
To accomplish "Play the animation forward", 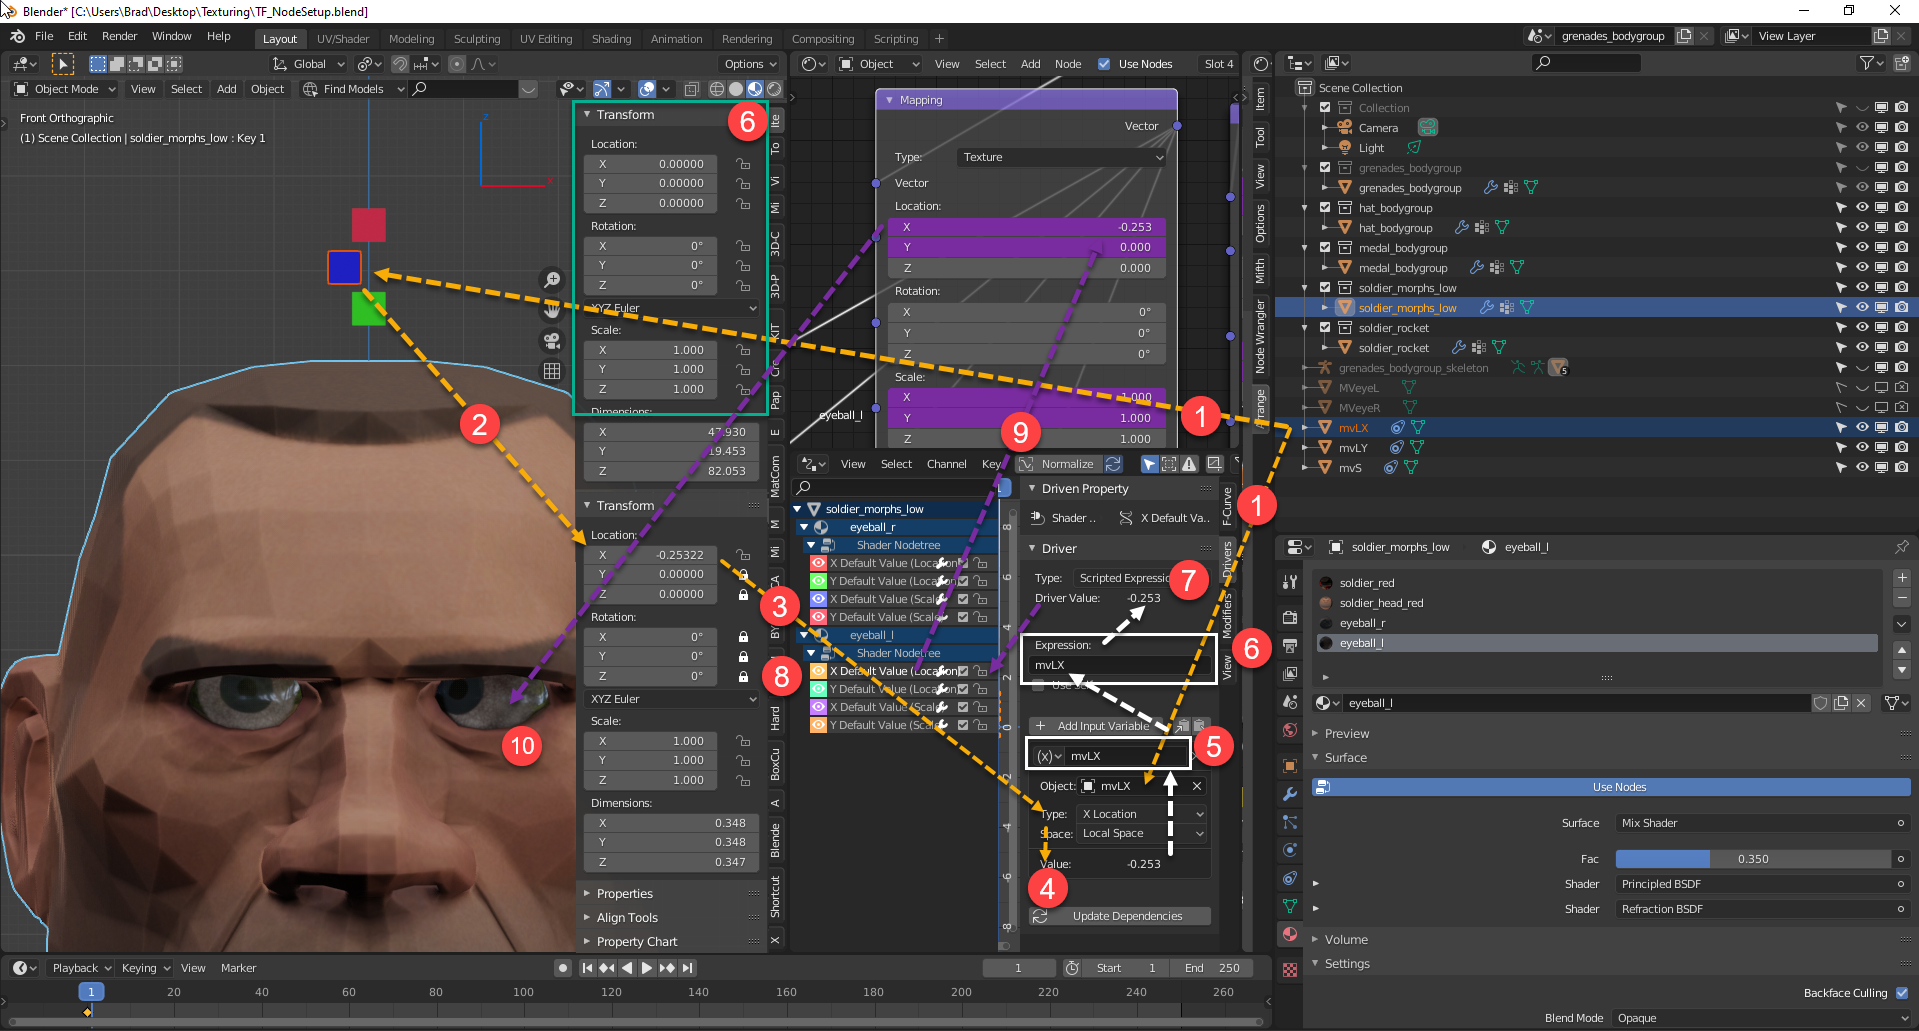I will tap(646, 968).
